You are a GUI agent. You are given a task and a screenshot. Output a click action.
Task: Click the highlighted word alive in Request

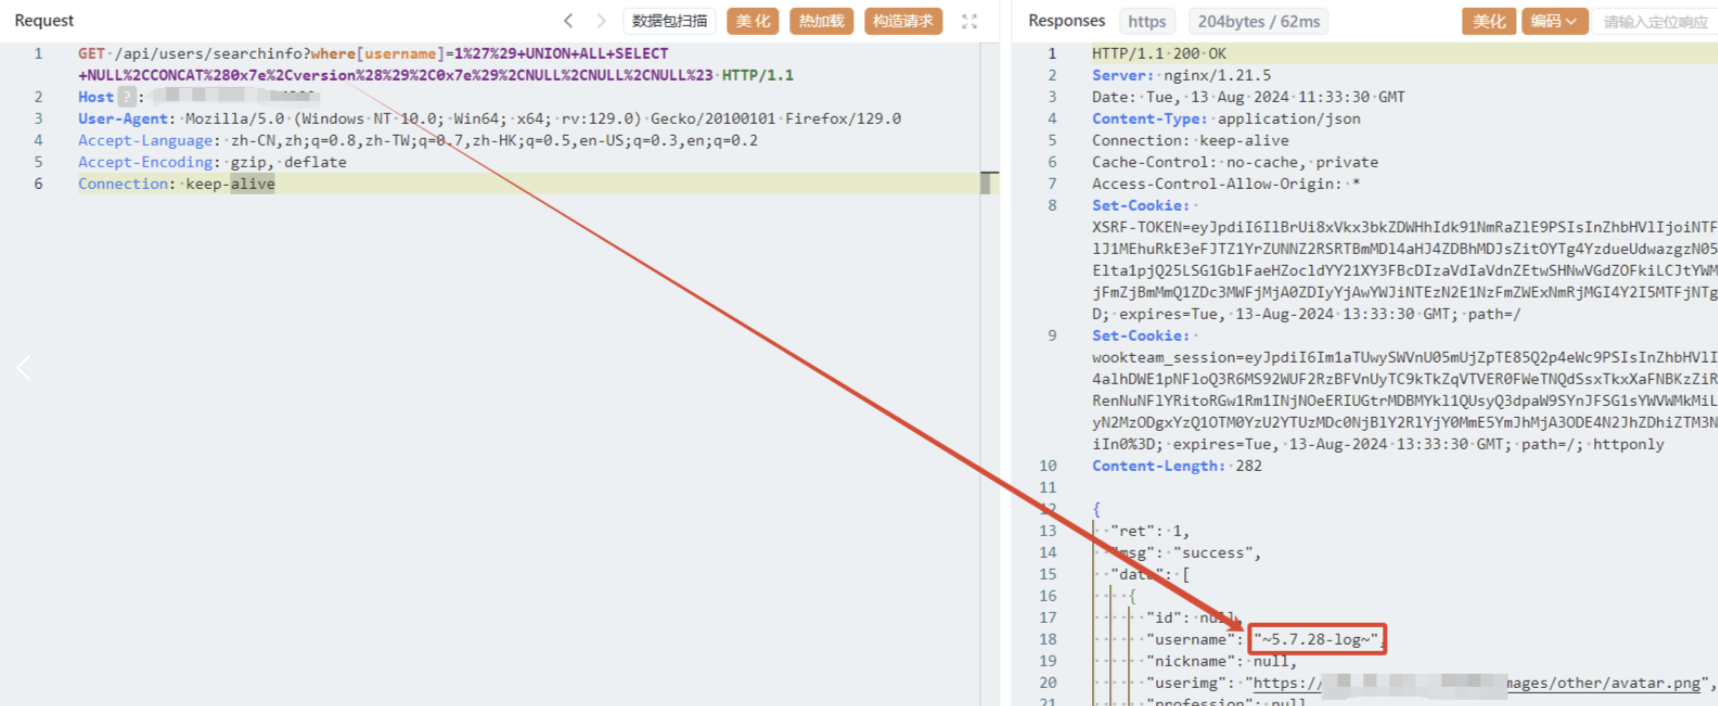[253, 183]
